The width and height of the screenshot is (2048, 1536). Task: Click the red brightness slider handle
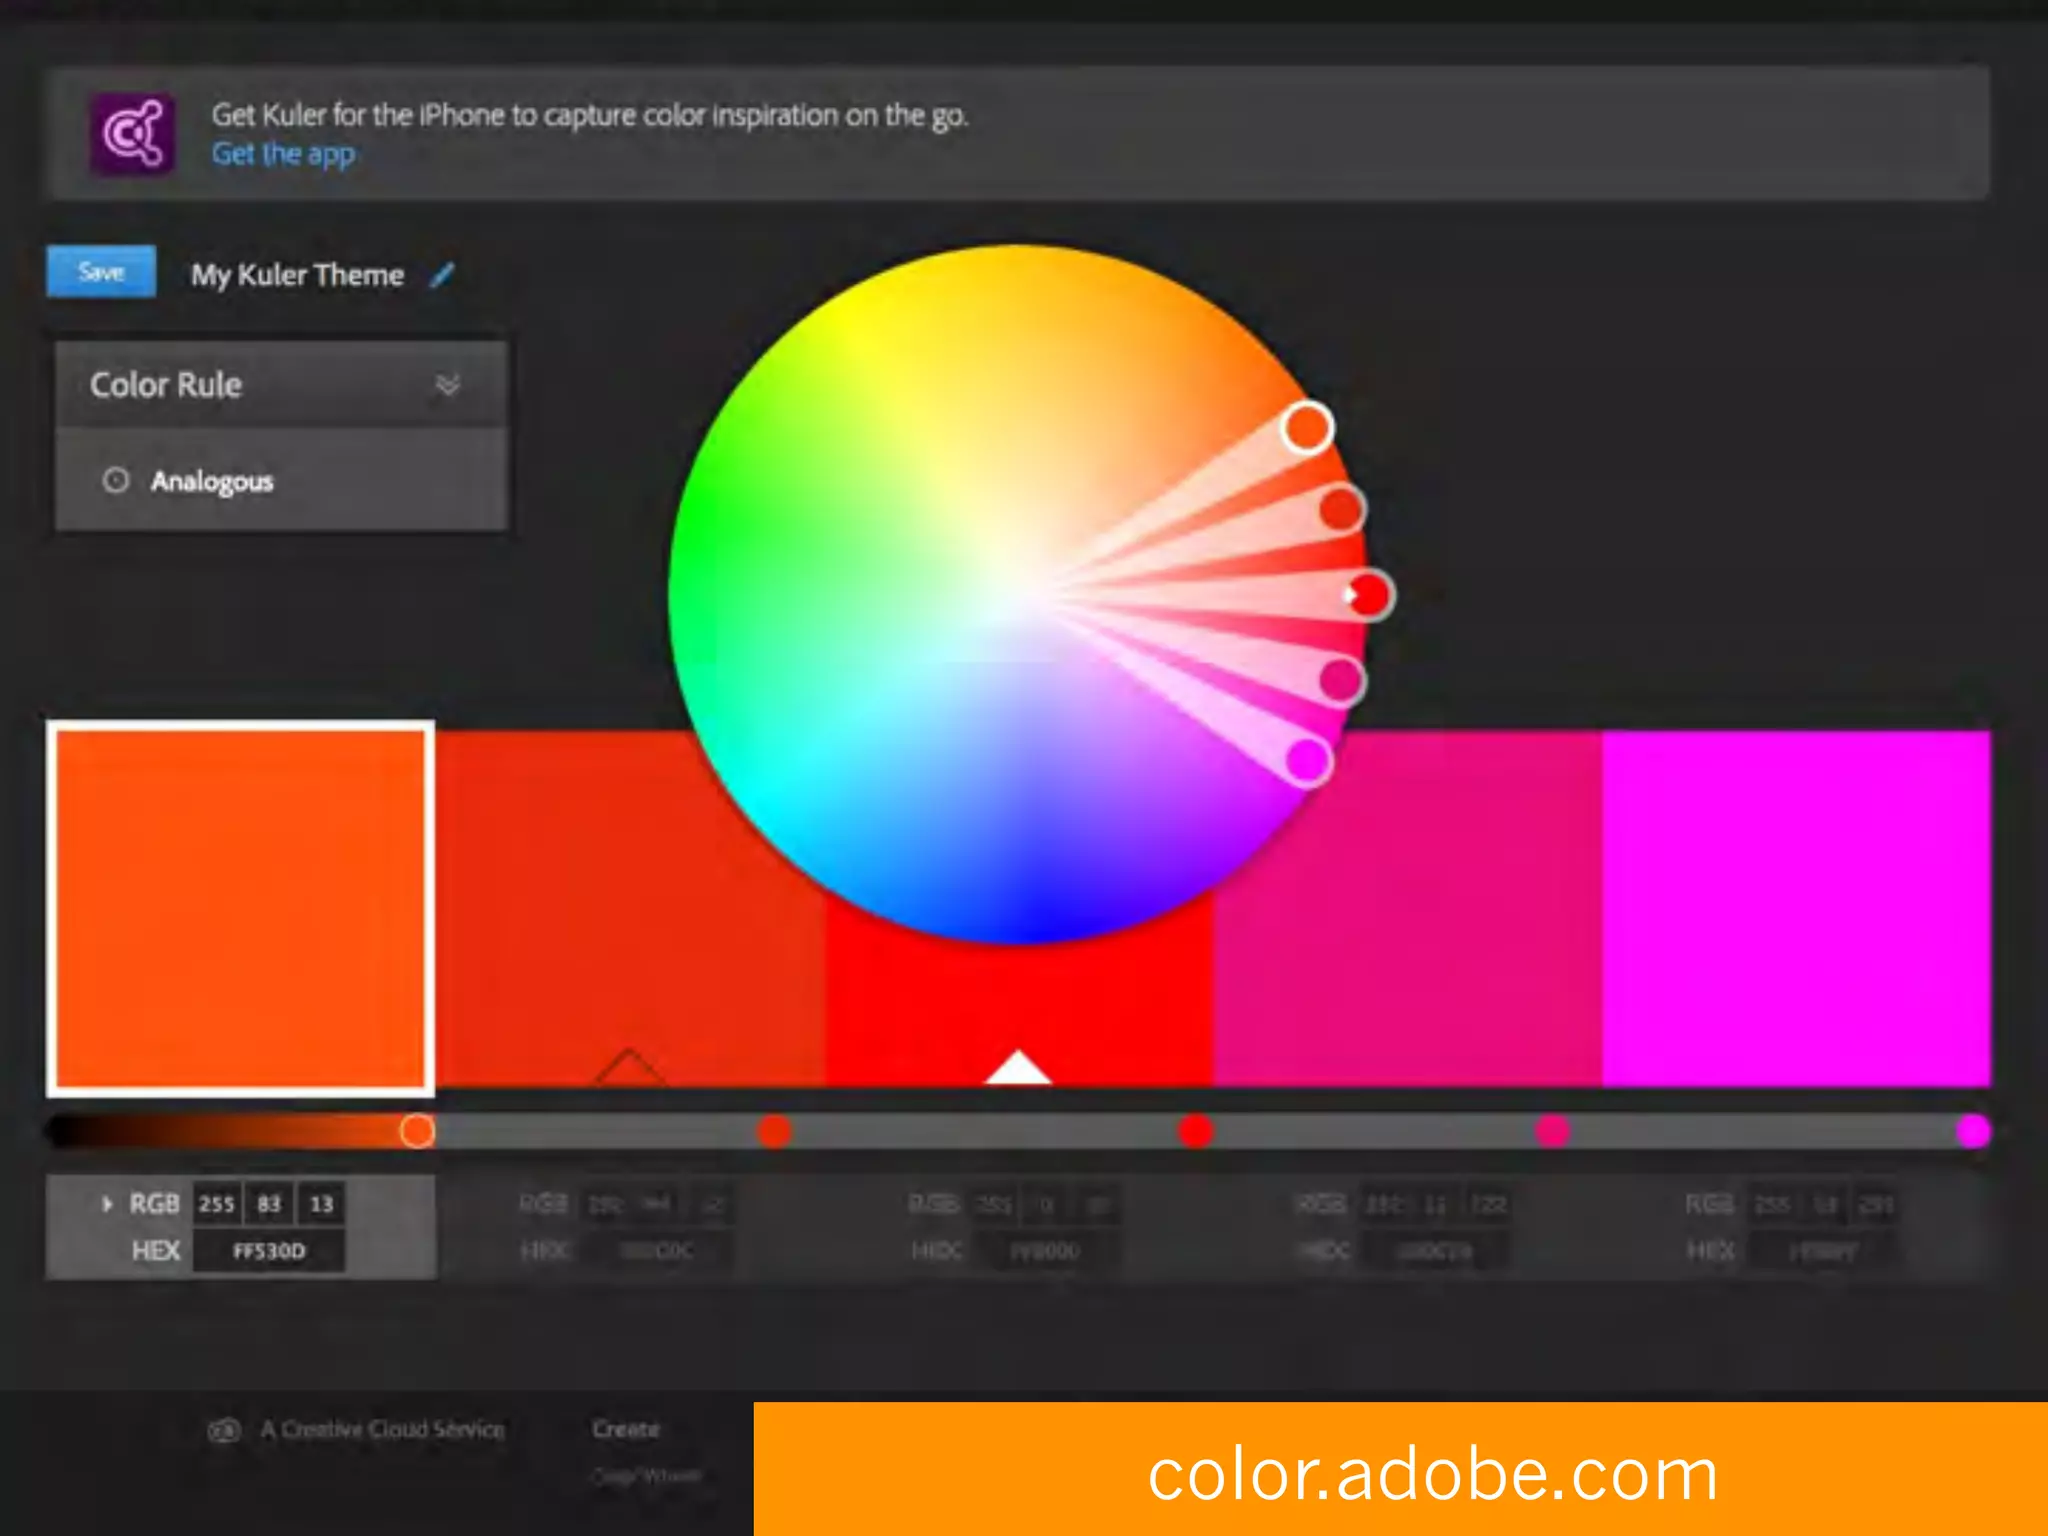(1196, 1131)
